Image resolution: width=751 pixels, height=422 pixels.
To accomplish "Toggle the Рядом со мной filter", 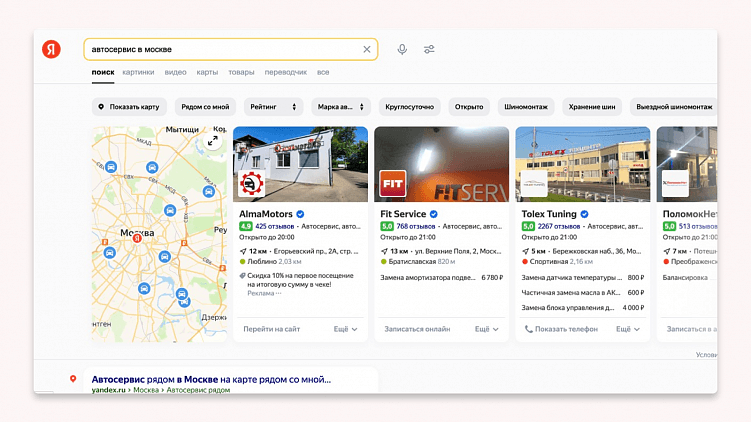I will (205, 107).
